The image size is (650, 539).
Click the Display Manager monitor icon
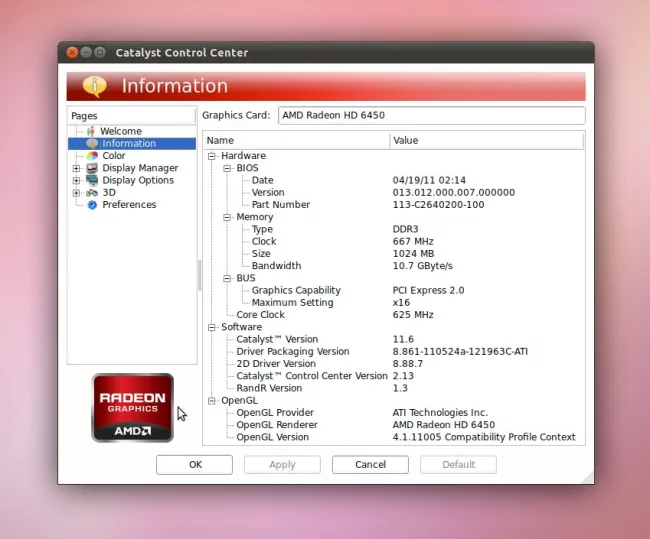pyautogui.click(x=92, y=168)
